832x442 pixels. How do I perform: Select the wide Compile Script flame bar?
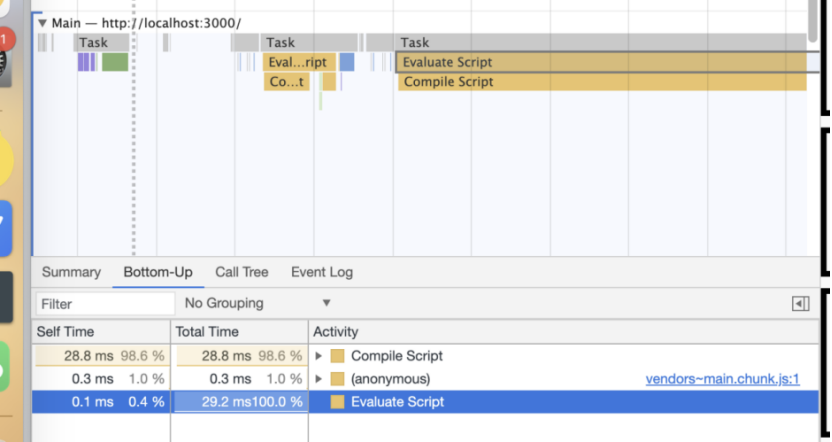pos(602,82)
